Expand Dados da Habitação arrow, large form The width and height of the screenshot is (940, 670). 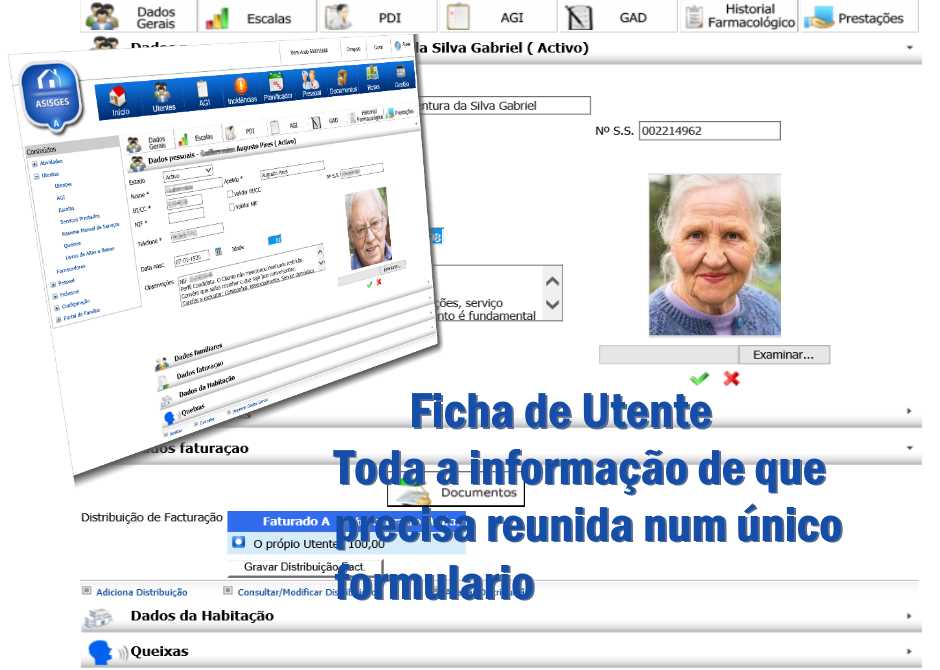[910, 616]
